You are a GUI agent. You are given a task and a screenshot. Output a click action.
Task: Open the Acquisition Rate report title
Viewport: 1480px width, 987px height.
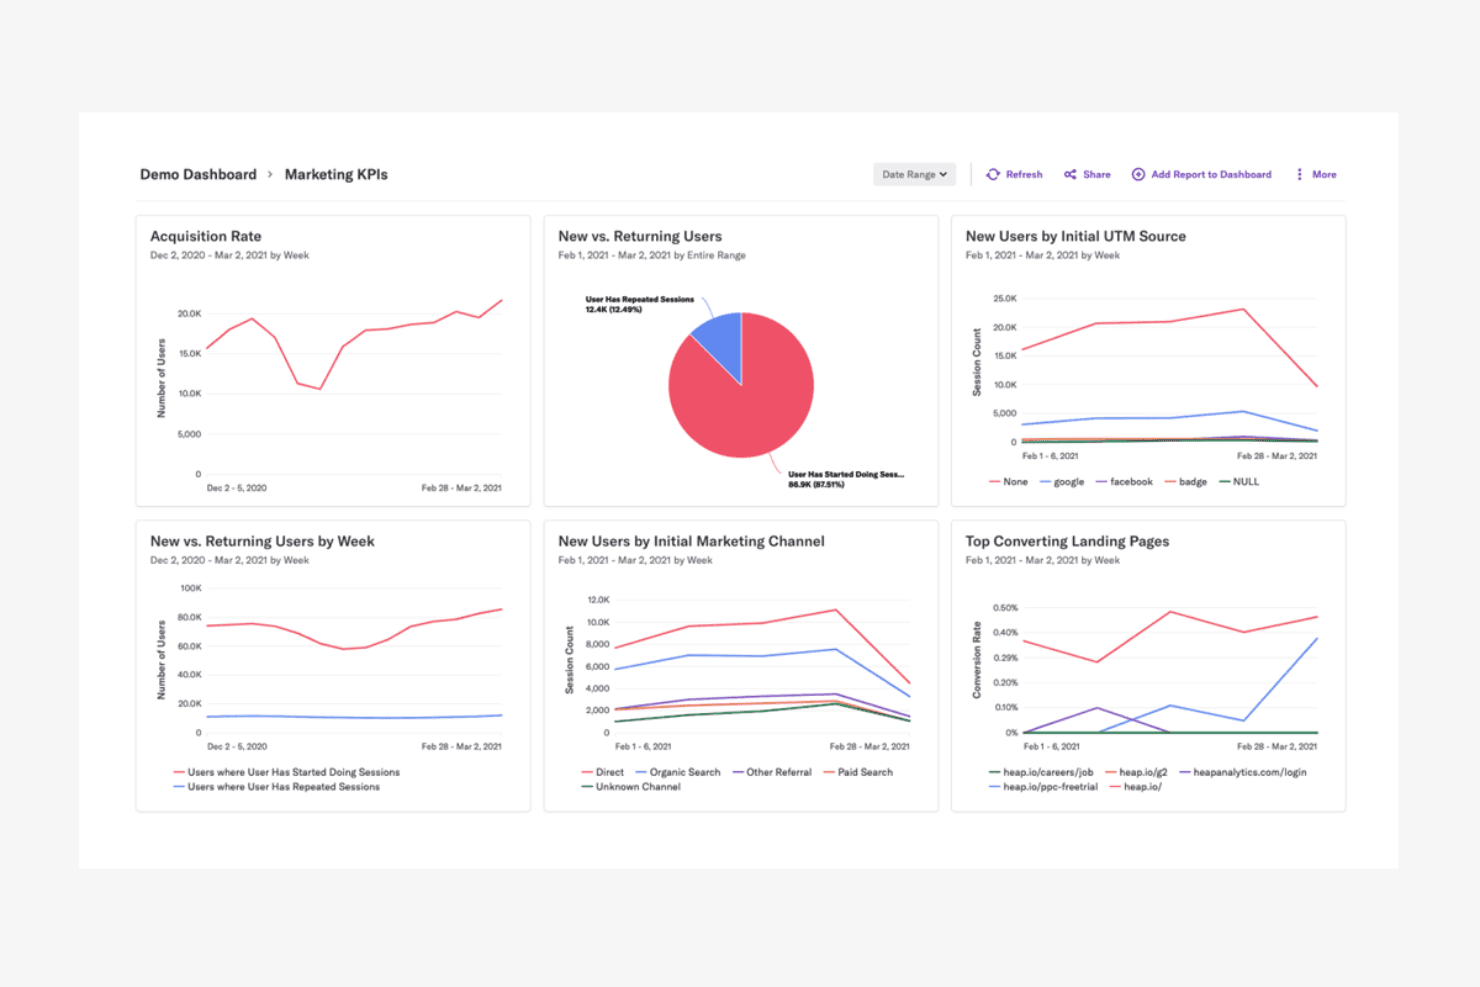click(206, 236)
